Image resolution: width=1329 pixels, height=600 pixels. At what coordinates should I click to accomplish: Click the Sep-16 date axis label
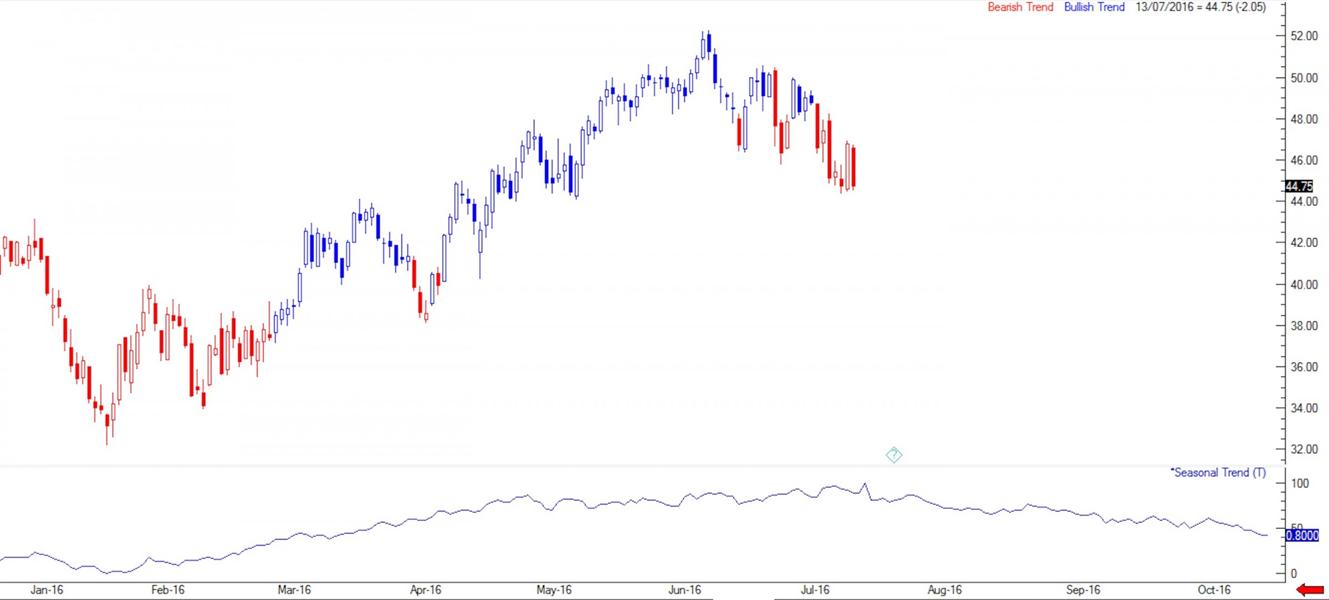coord(1083,590)
